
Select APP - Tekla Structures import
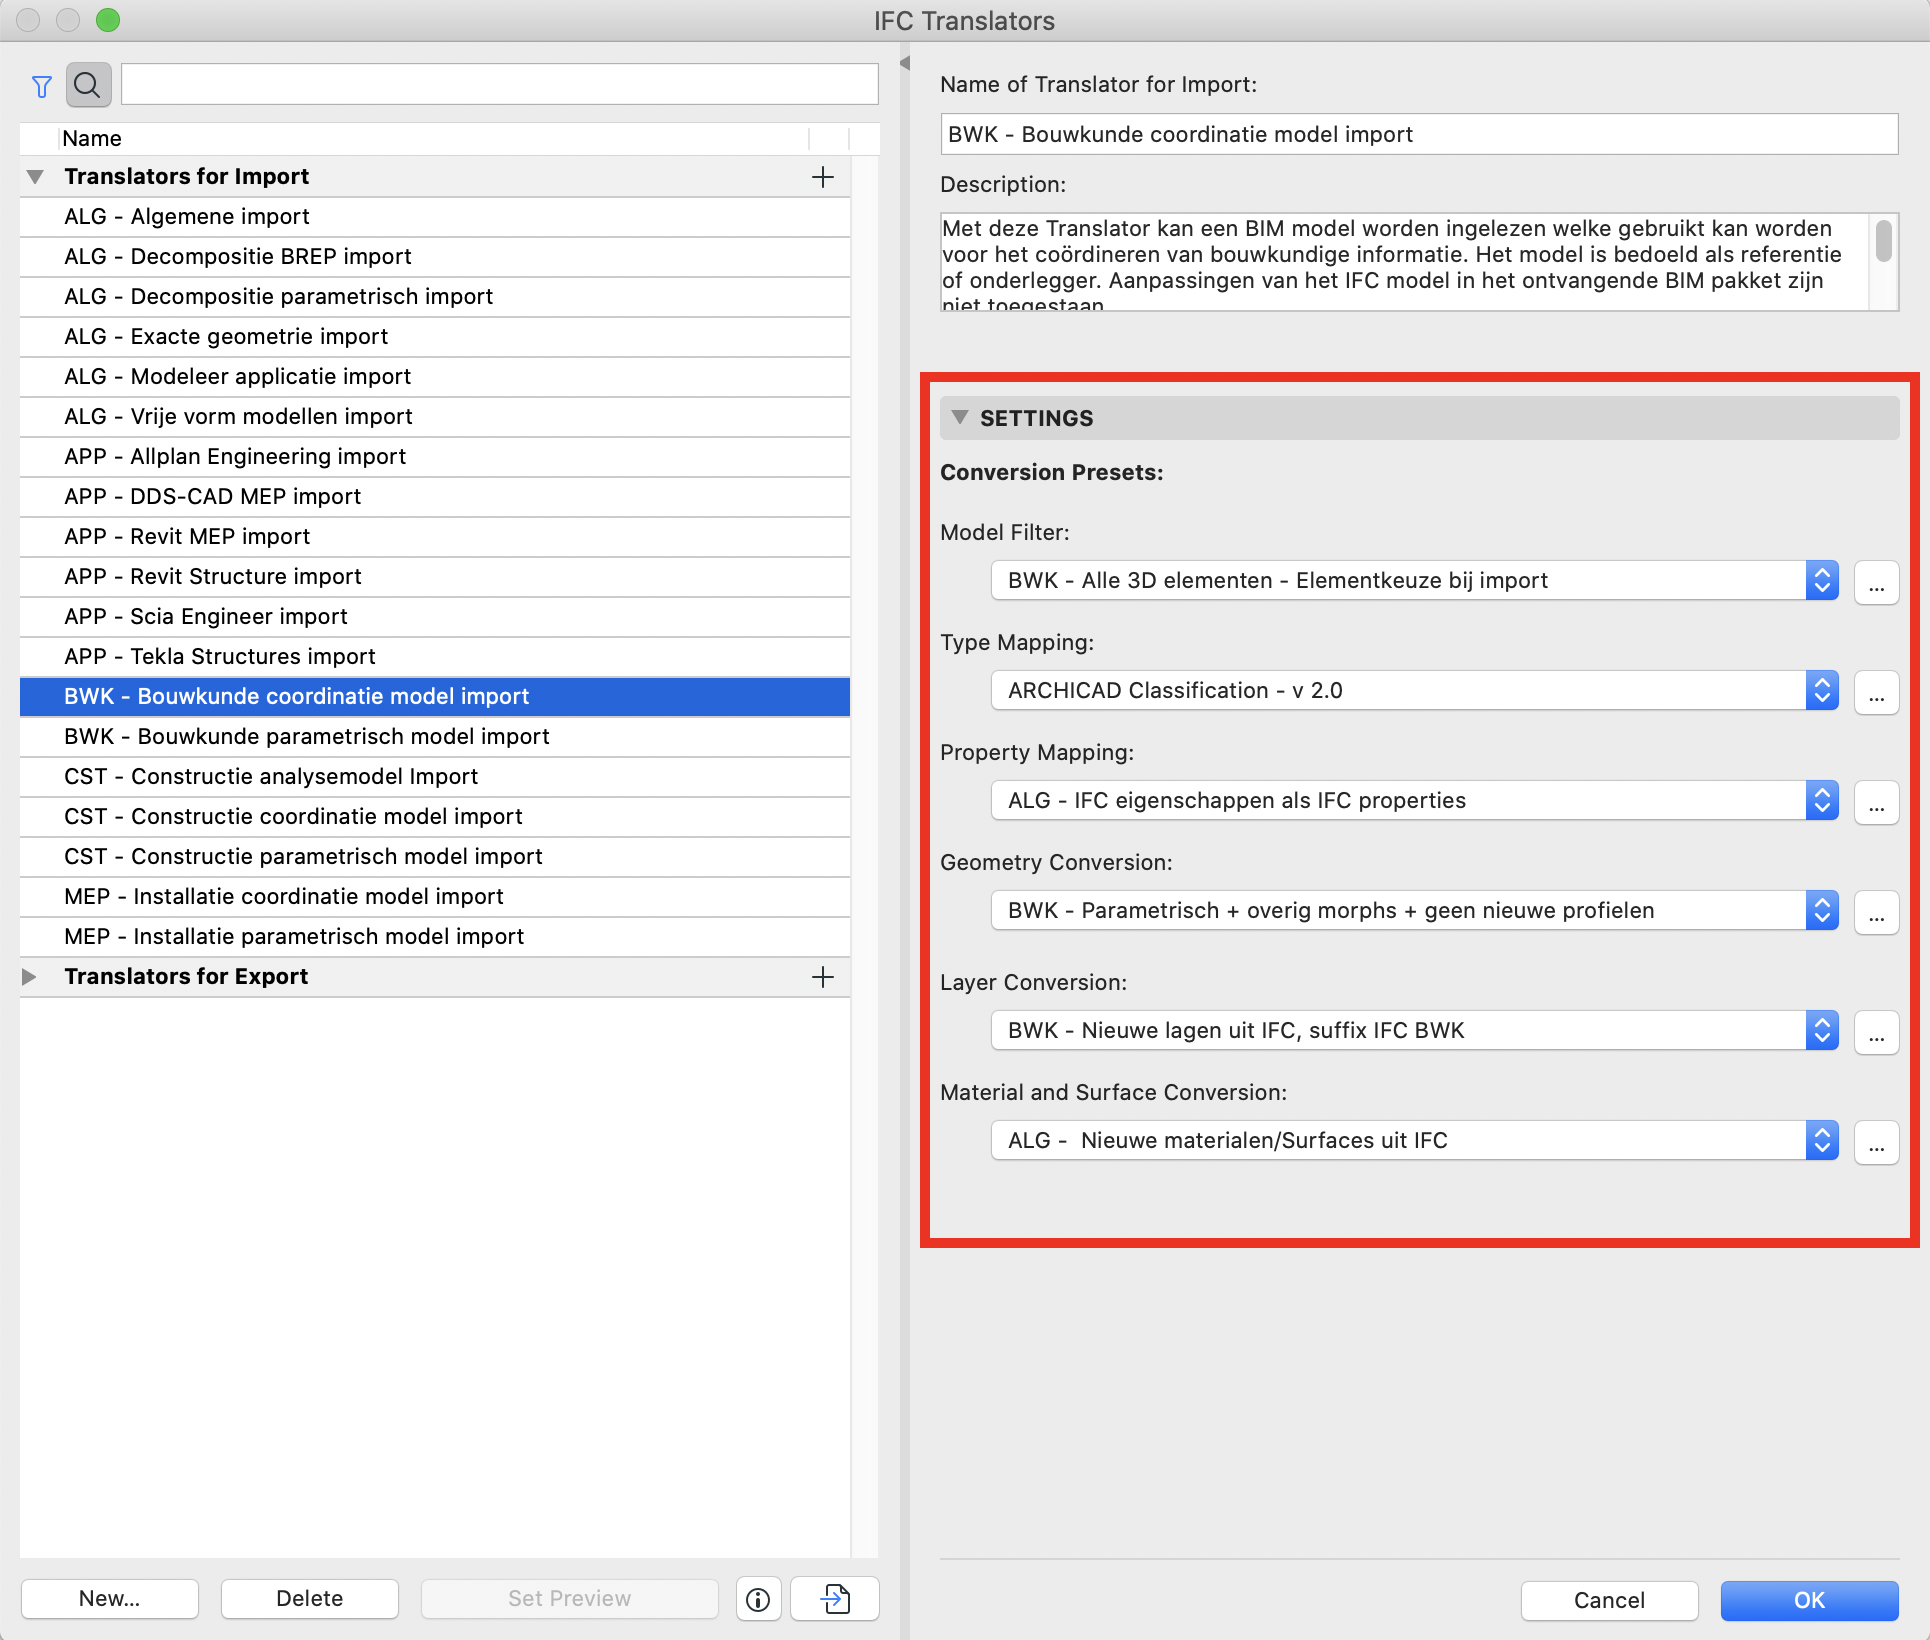(x=435, y=657)
